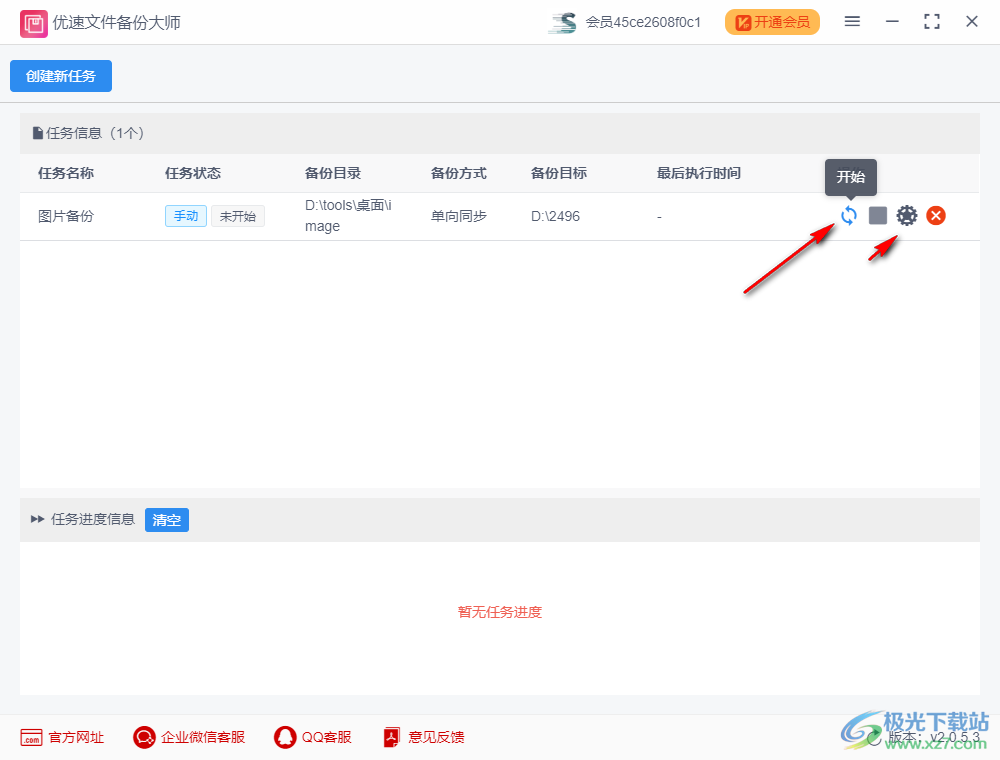Screen dimensions: 1000x760
Task: Open the hamburger menu
Action: tap(852, 21)
